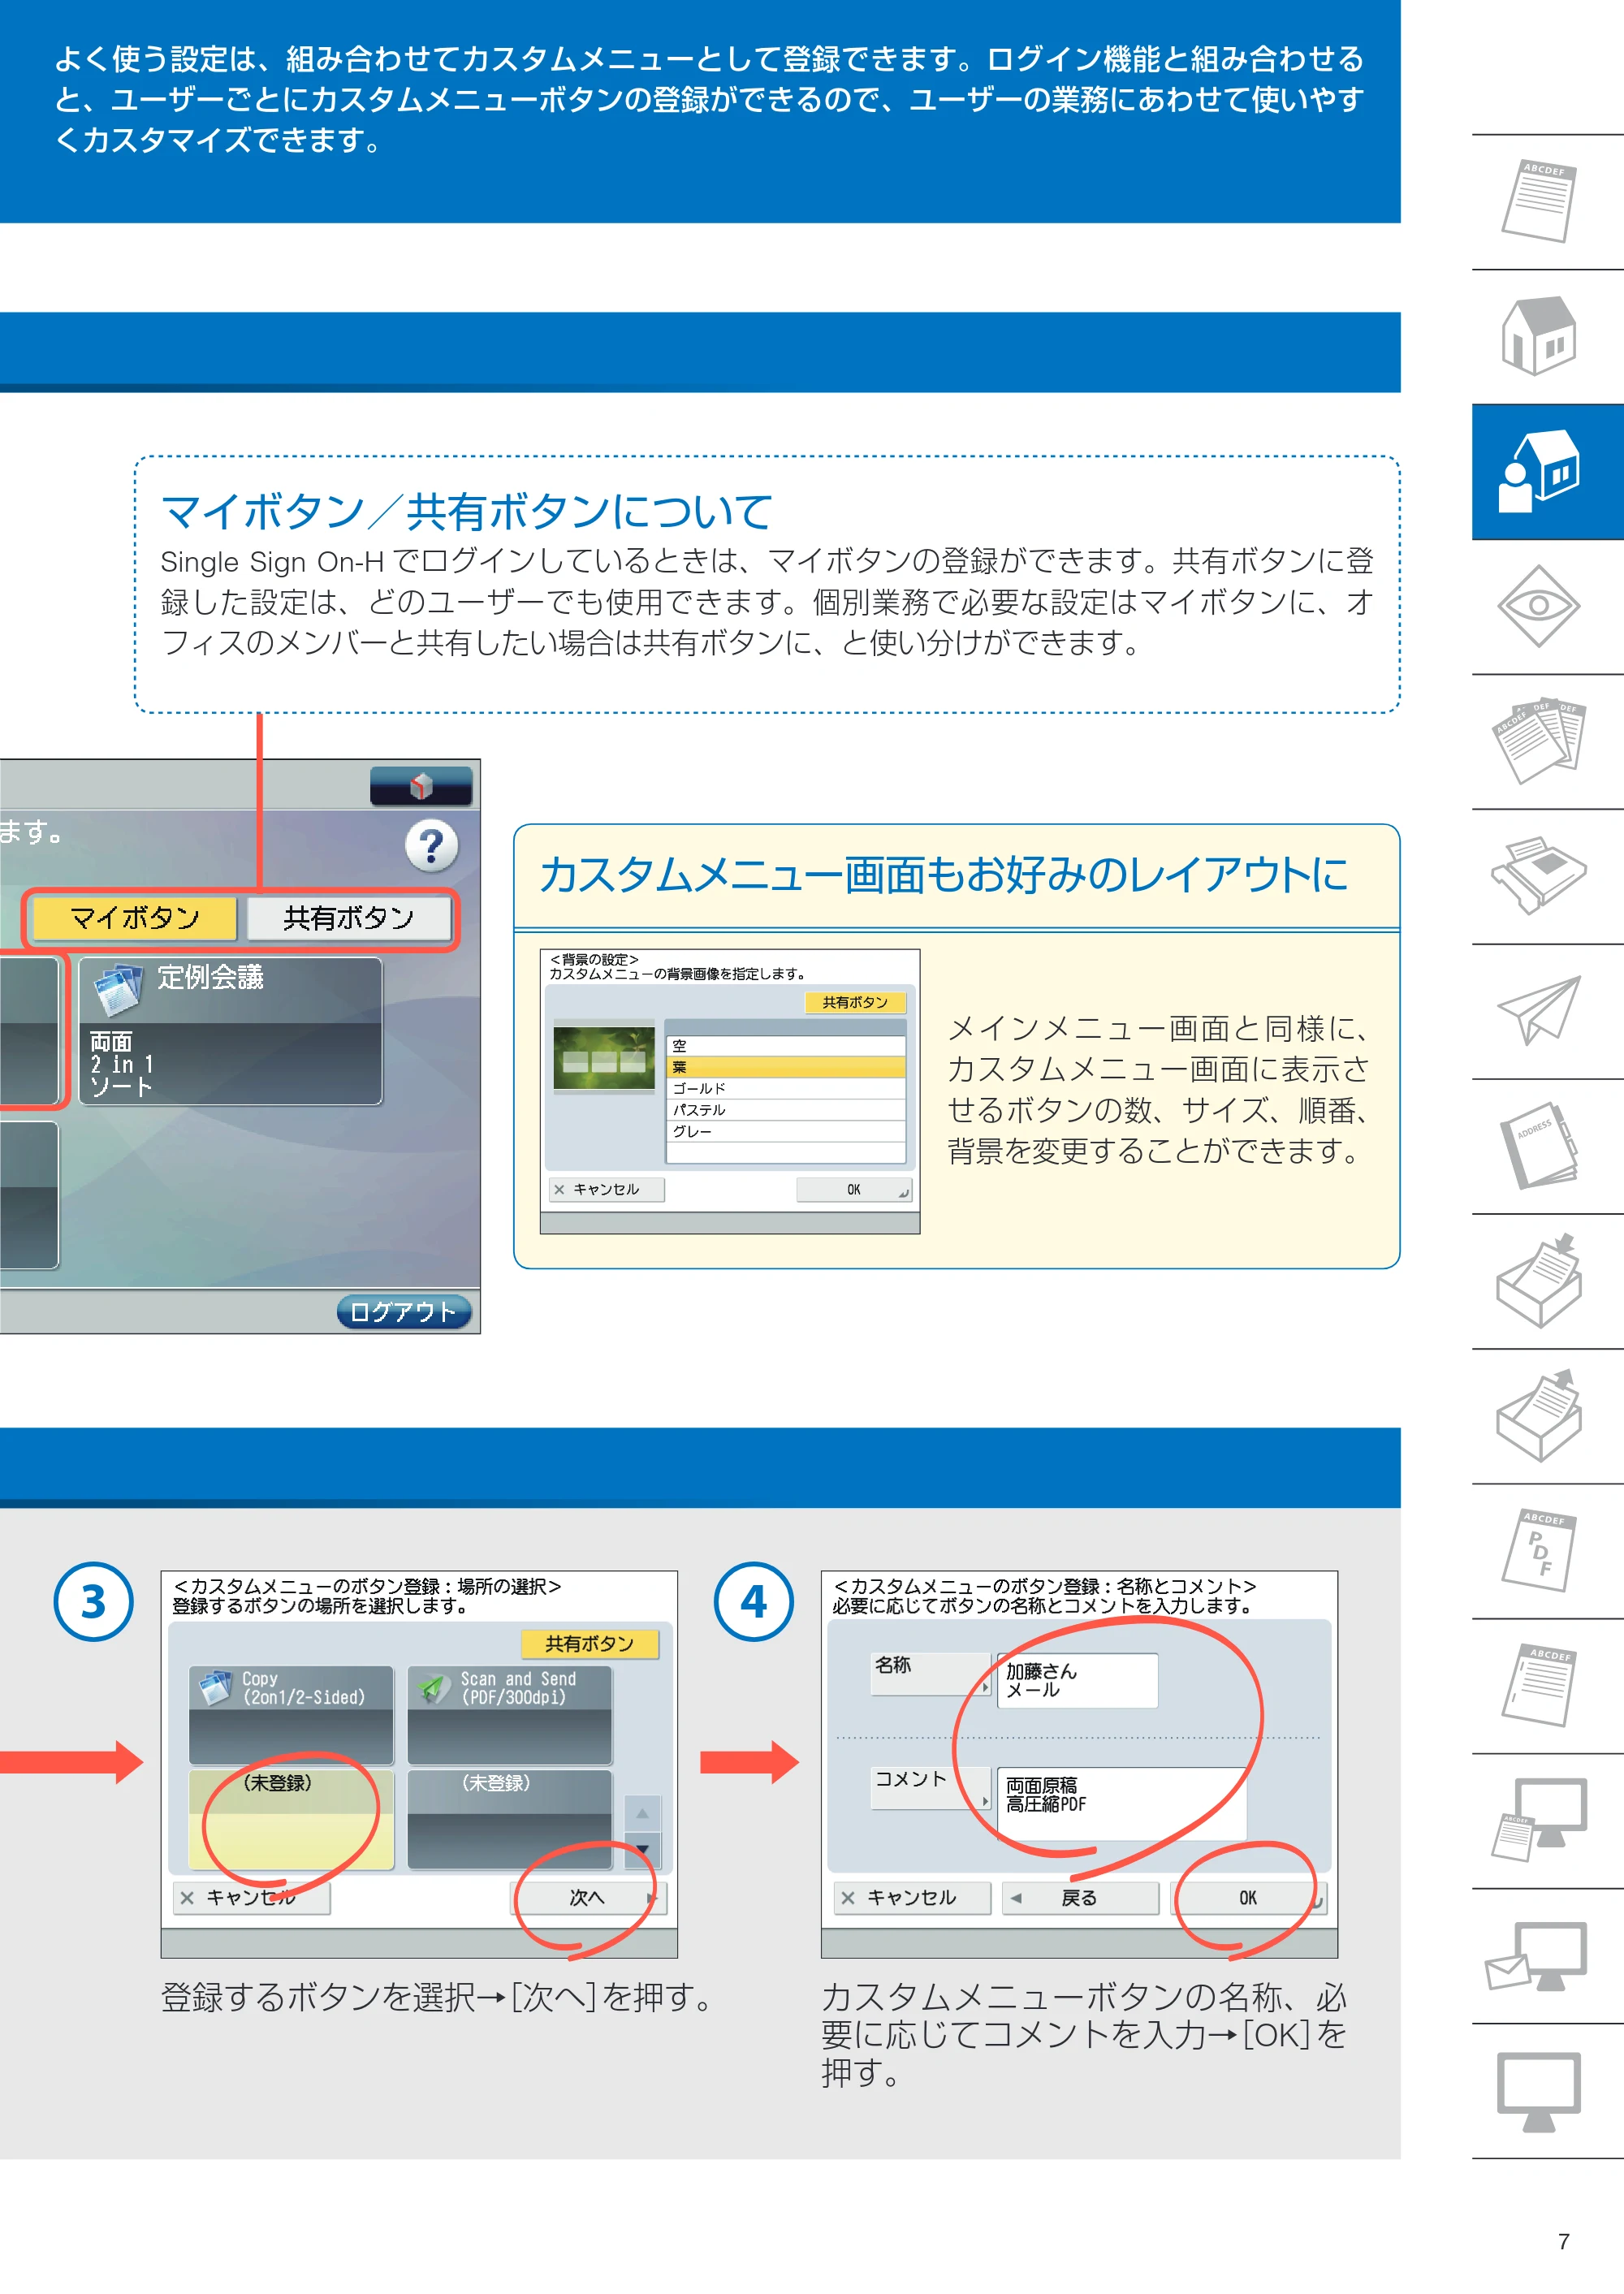Select the yellow highlighted (未登録) slot
Viewport: 1624px width, 2294px height.
click(291, 1820)
